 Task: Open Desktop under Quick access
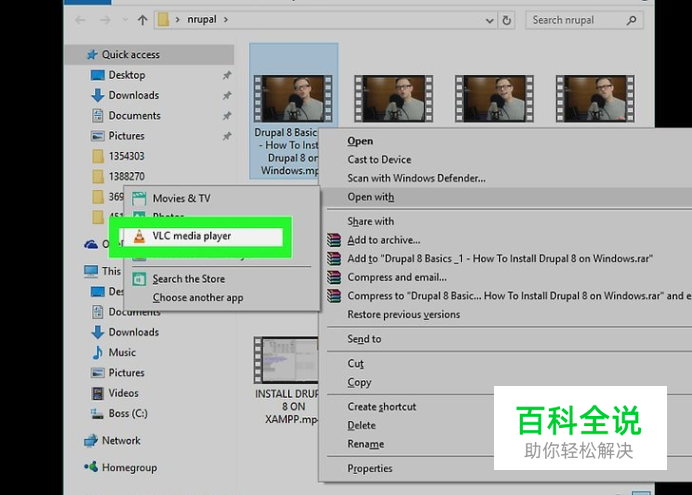127,75
